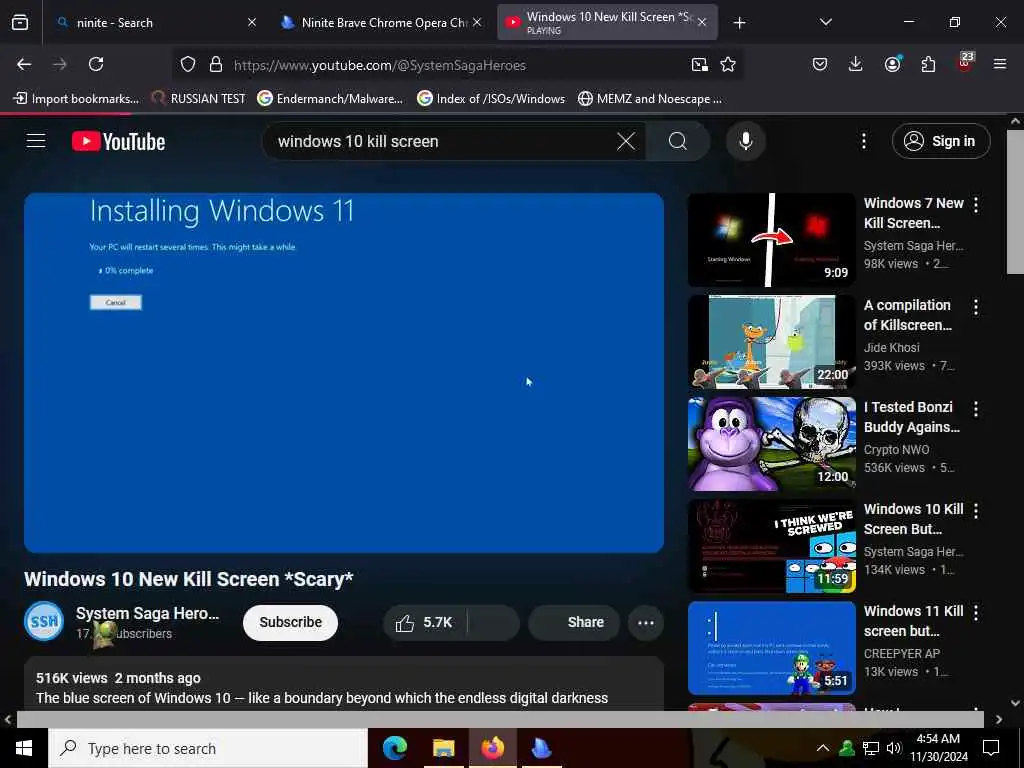Like the video thumbs-up button

[x=424, y=622]
